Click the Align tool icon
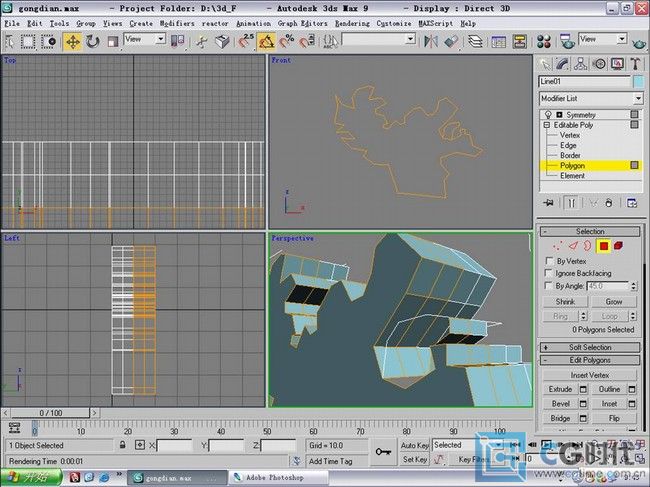 point(451,41)
